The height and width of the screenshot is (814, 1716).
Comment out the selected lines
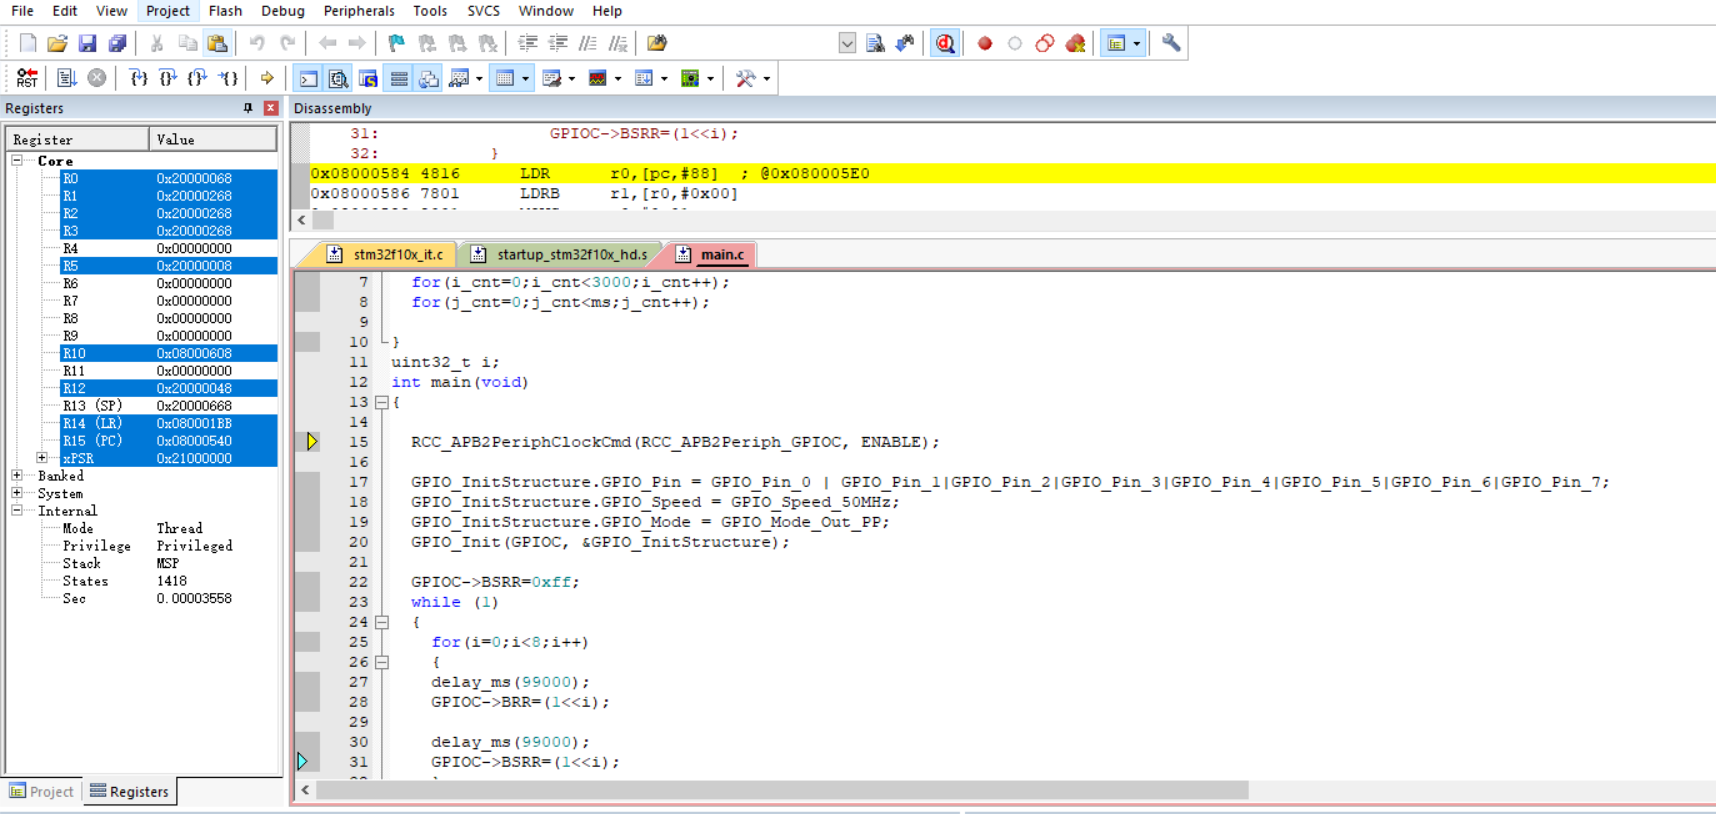click(x=588, y=43)
